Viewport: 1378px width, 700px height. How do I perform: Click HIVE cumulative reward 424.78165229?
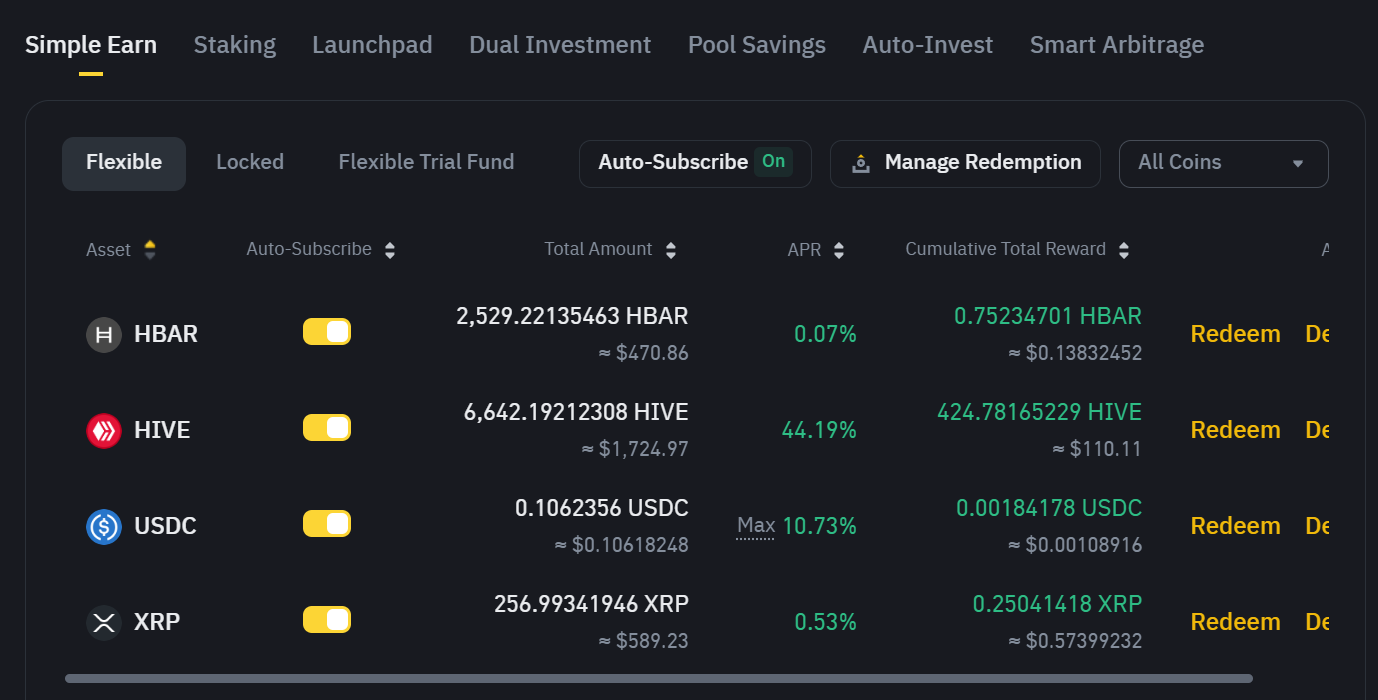point(1039,412)
